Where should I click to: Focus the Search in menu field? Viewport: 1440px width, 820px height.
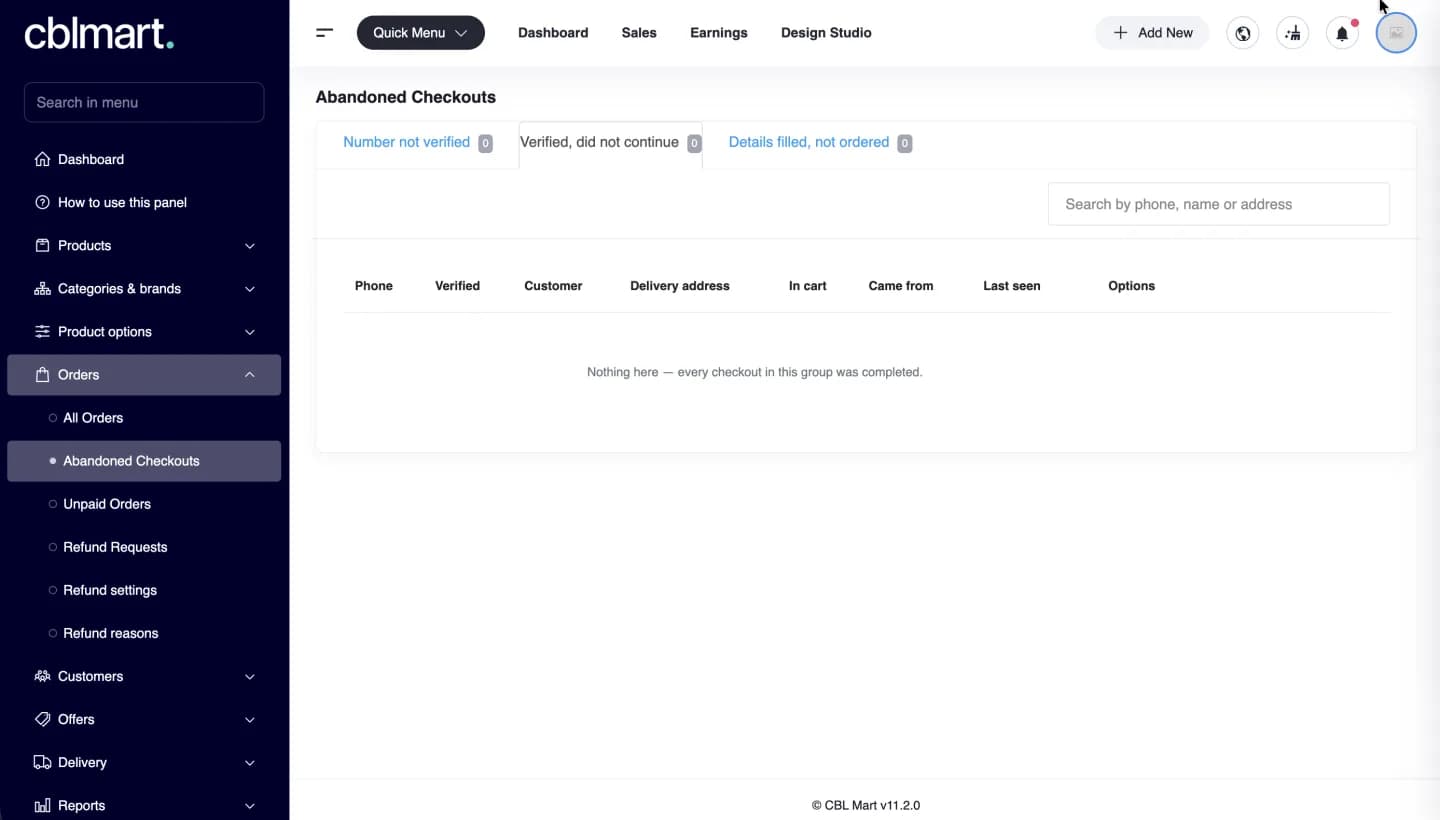(144, 102)
